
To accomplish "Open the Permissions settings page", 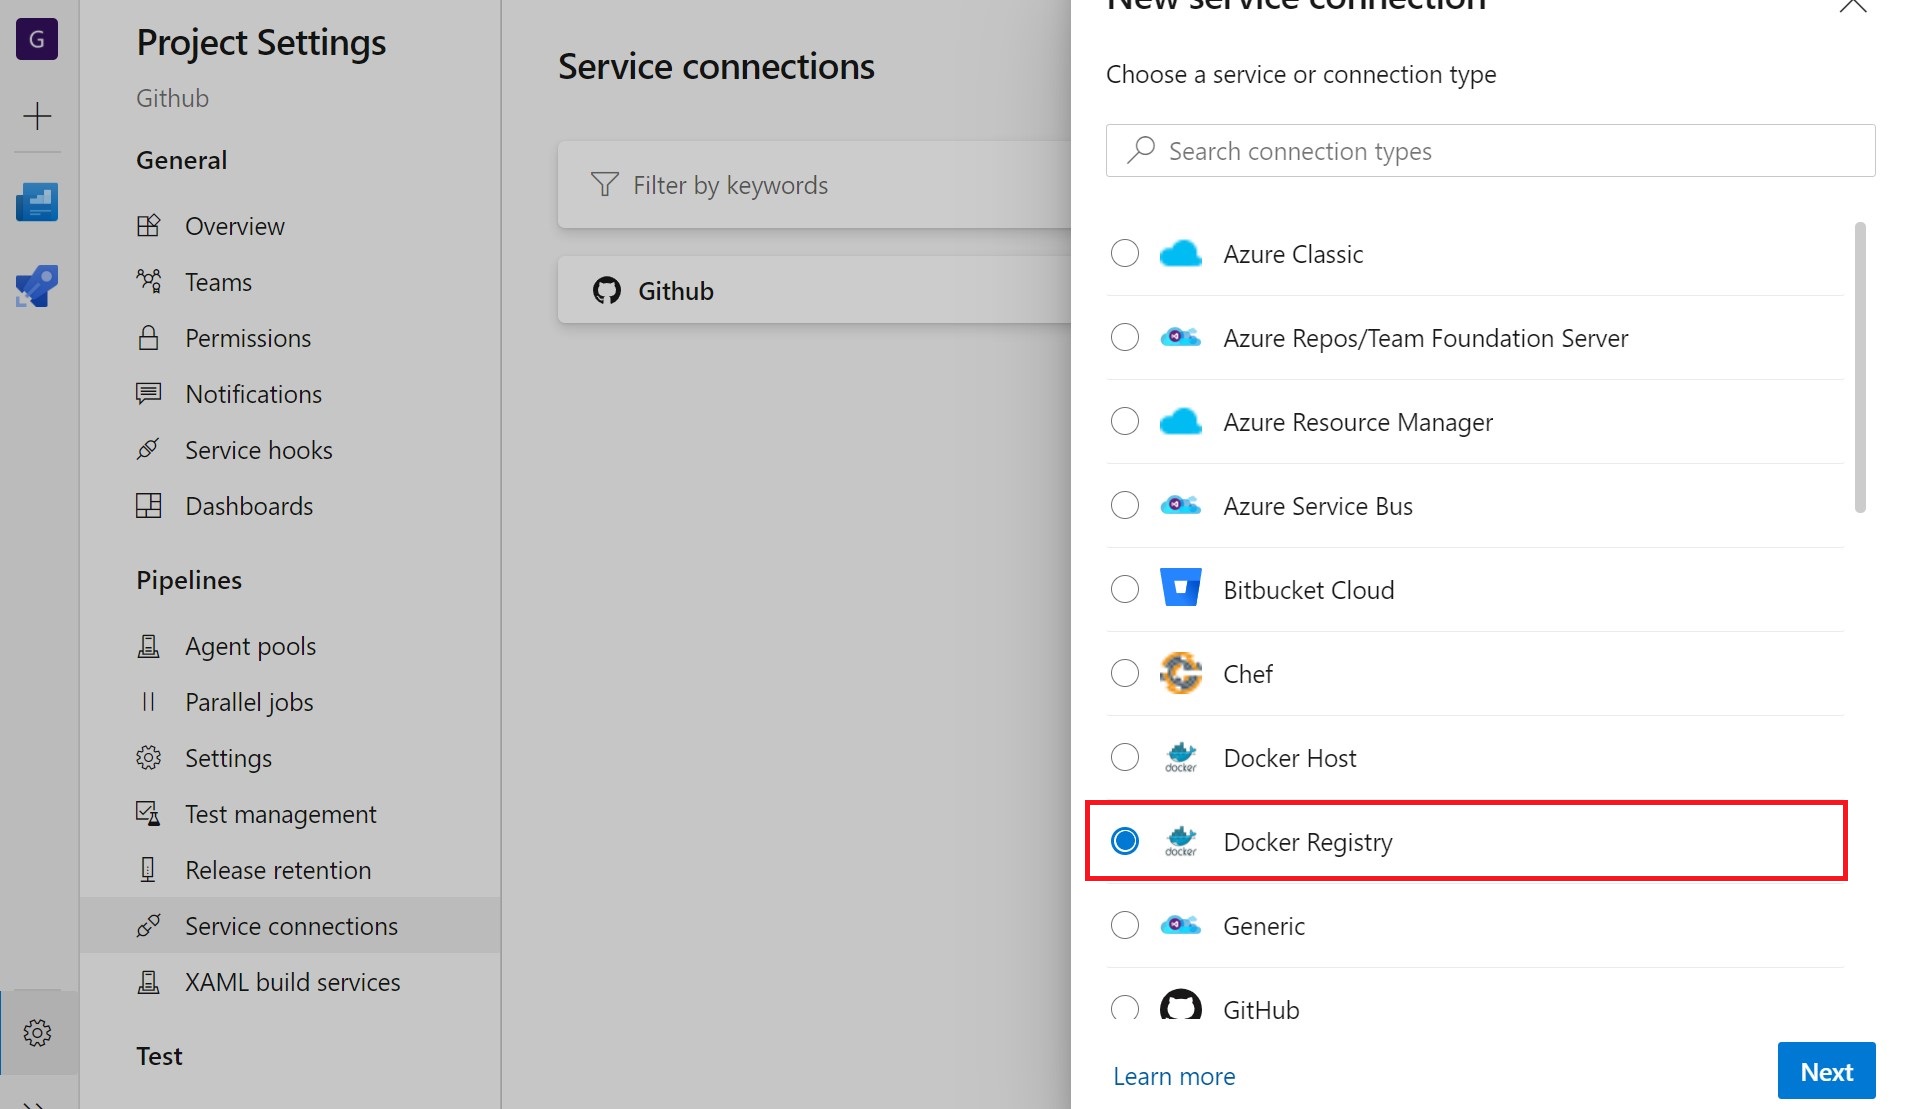I will coord(290,338).
